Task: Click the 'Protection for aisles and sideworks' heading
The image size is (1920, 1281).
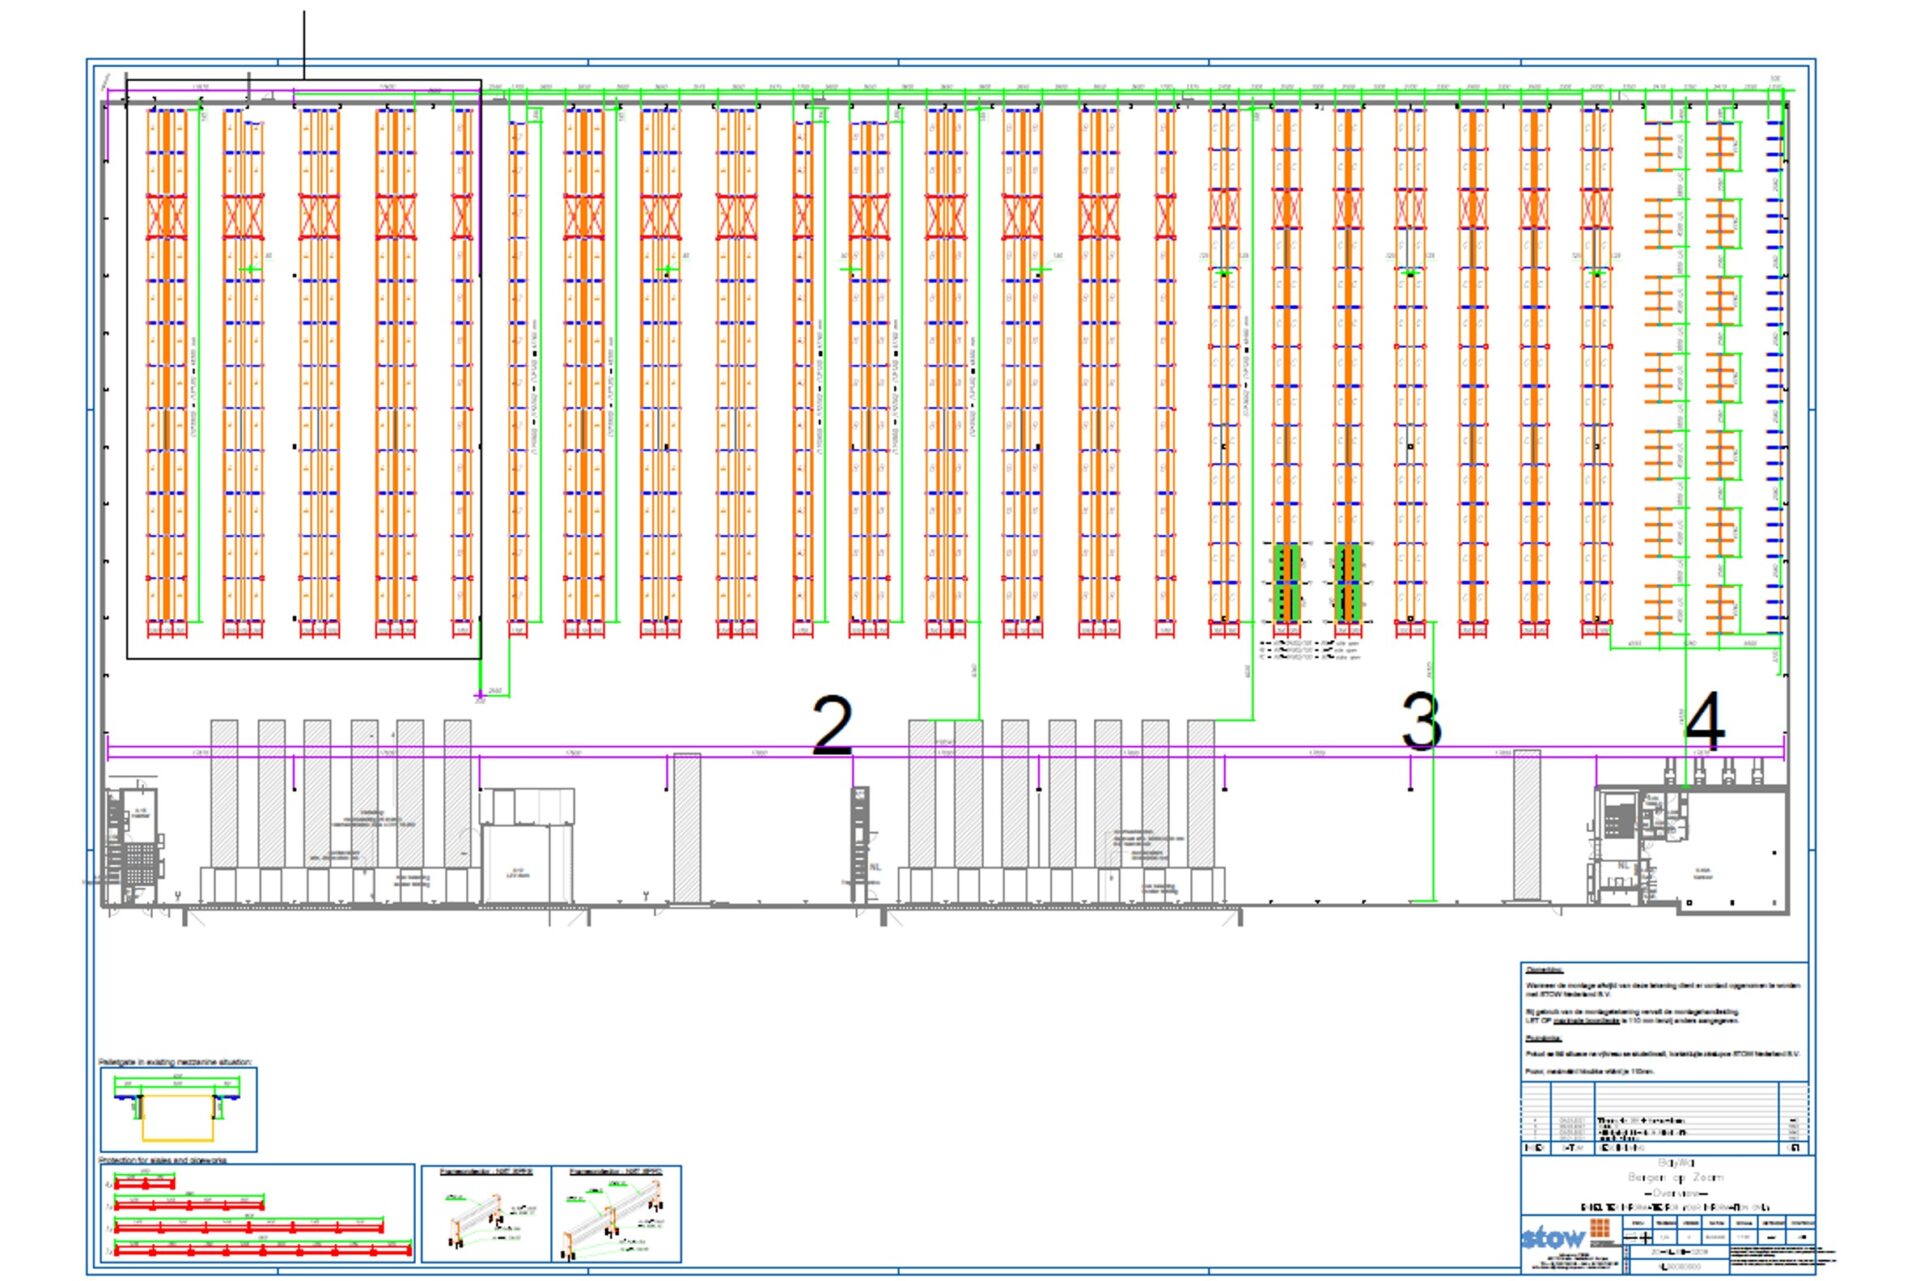Action: coord(163,1160)
